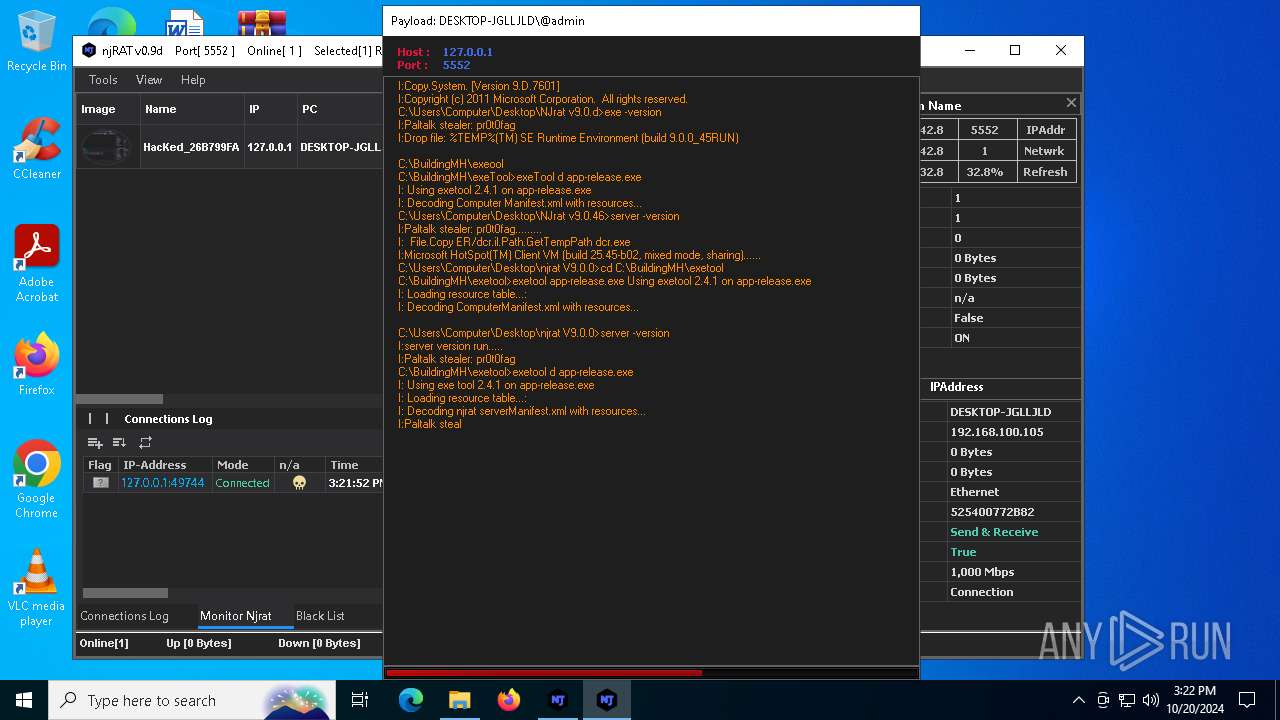Launch Microsoft Edge from the taskbar
The width and height of the screenshot is (1280, 720).
[411, 700]
